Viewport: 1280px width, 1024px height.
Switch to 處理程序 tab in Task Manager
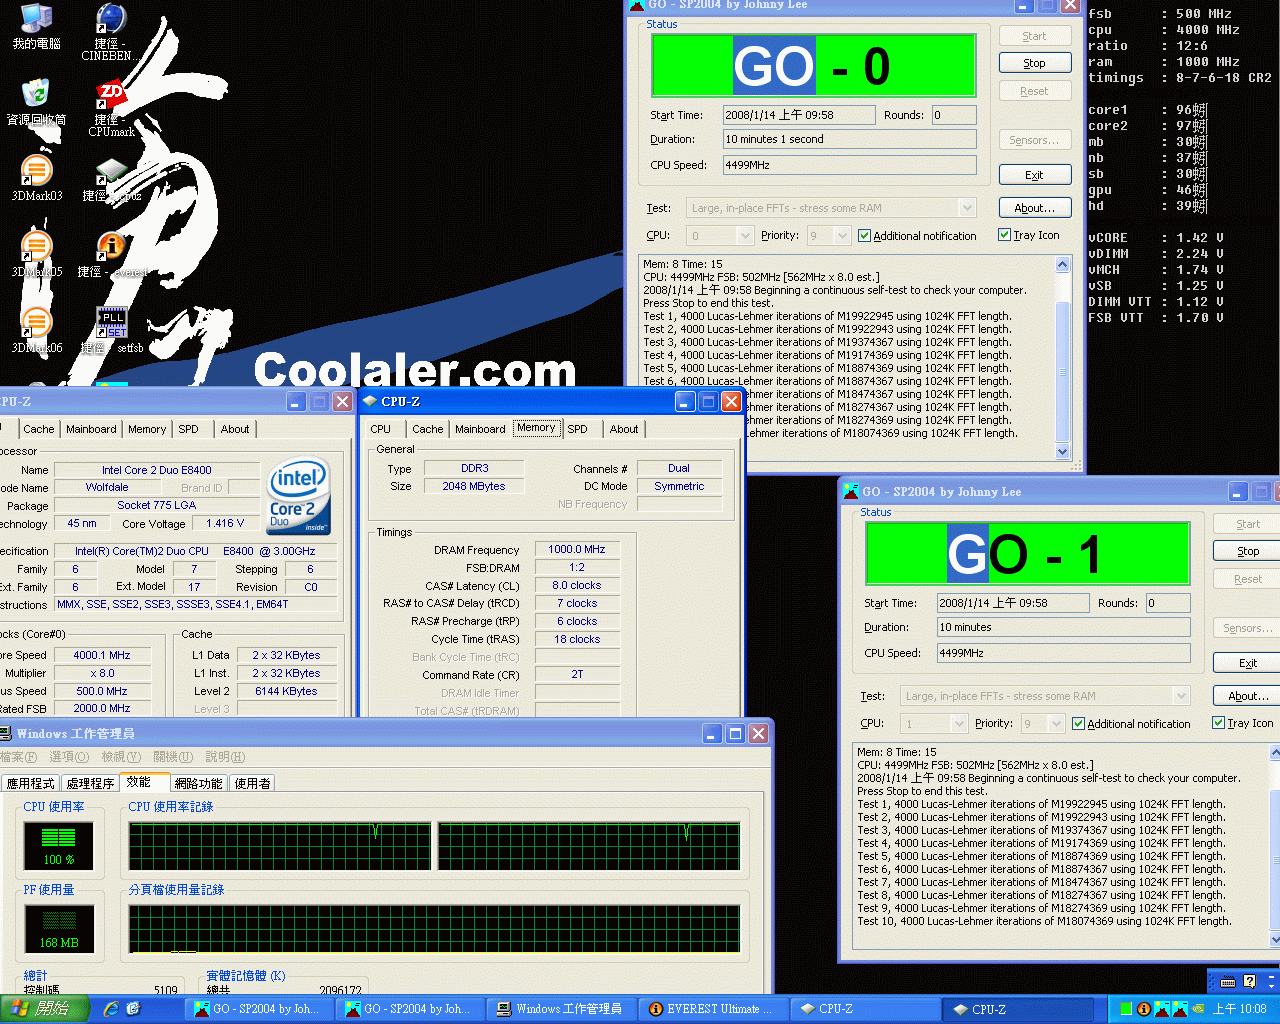pyautogui.click(x=90, y=784)
